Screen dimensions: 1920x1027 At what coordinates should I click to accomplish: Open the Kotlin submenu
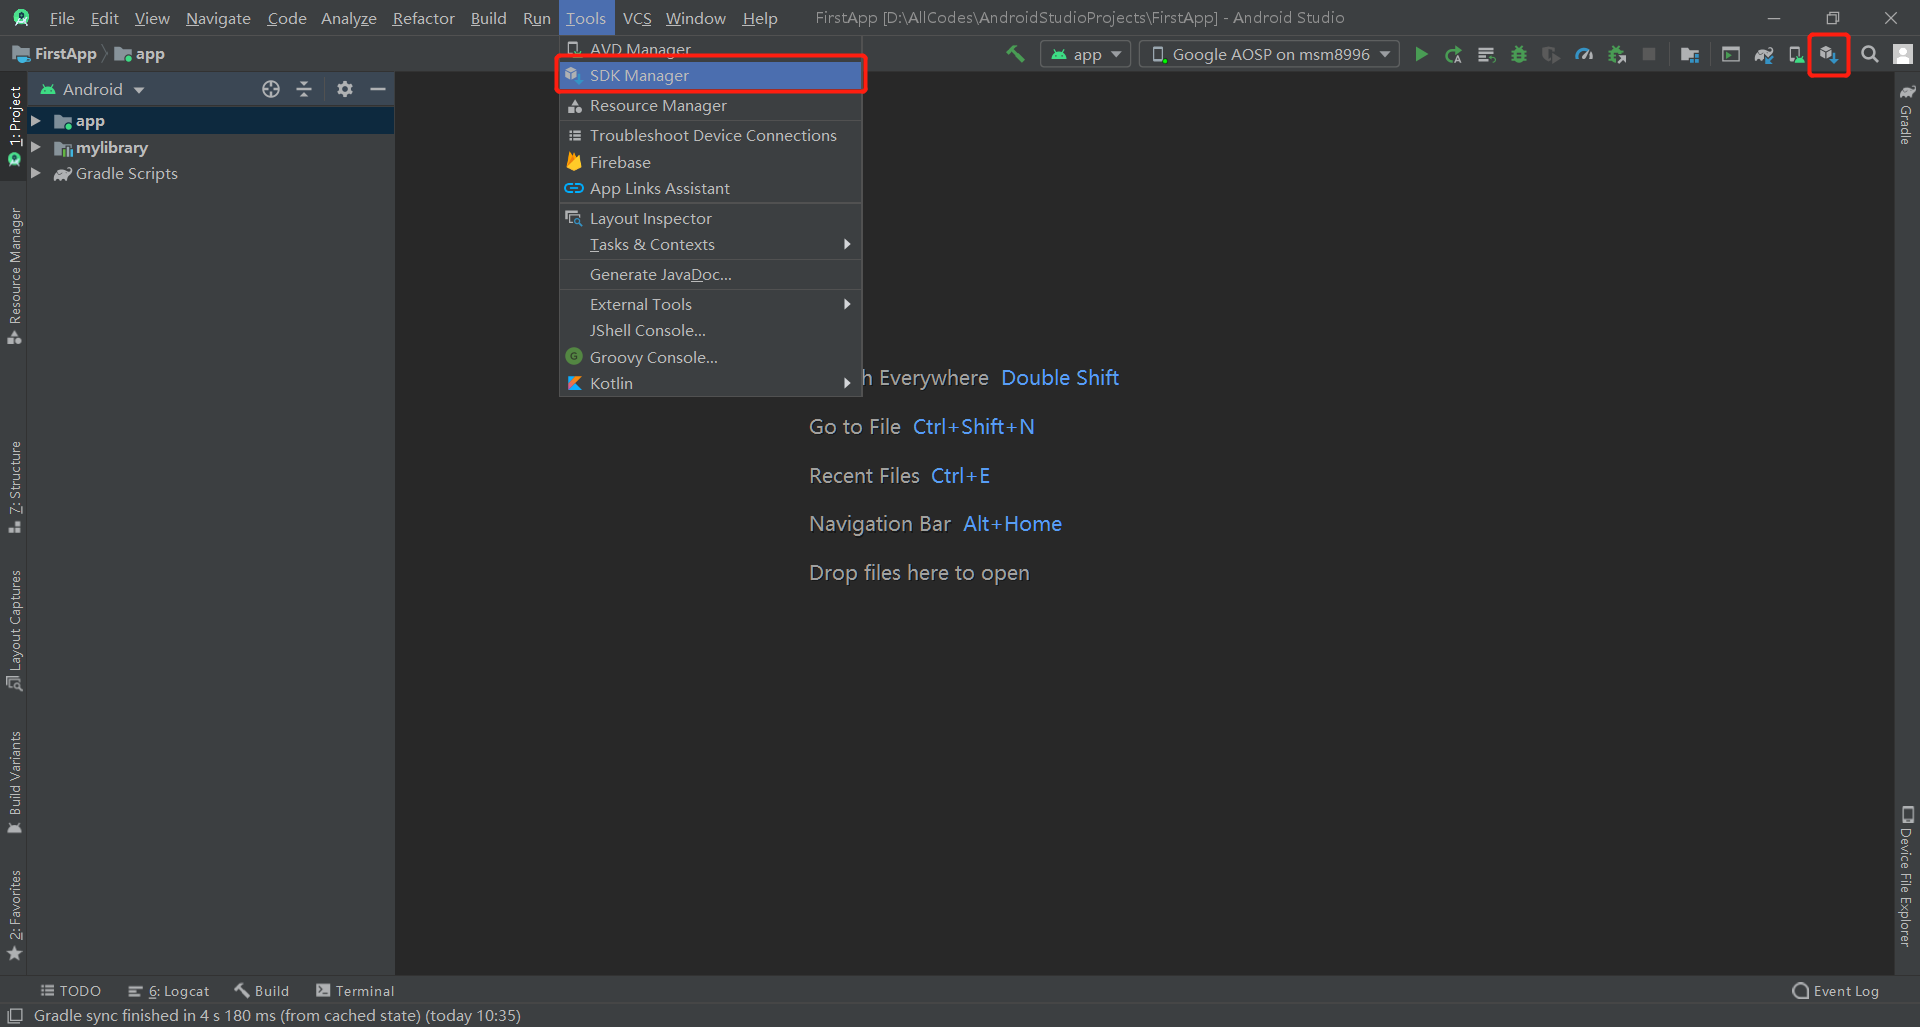(x=710, y=383)
